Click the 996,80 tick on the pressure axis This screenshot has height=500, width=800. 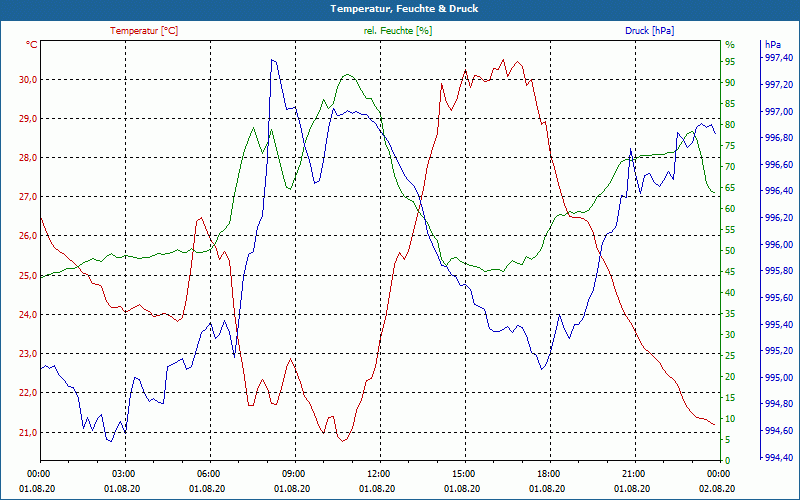click(x=779, y=138)
